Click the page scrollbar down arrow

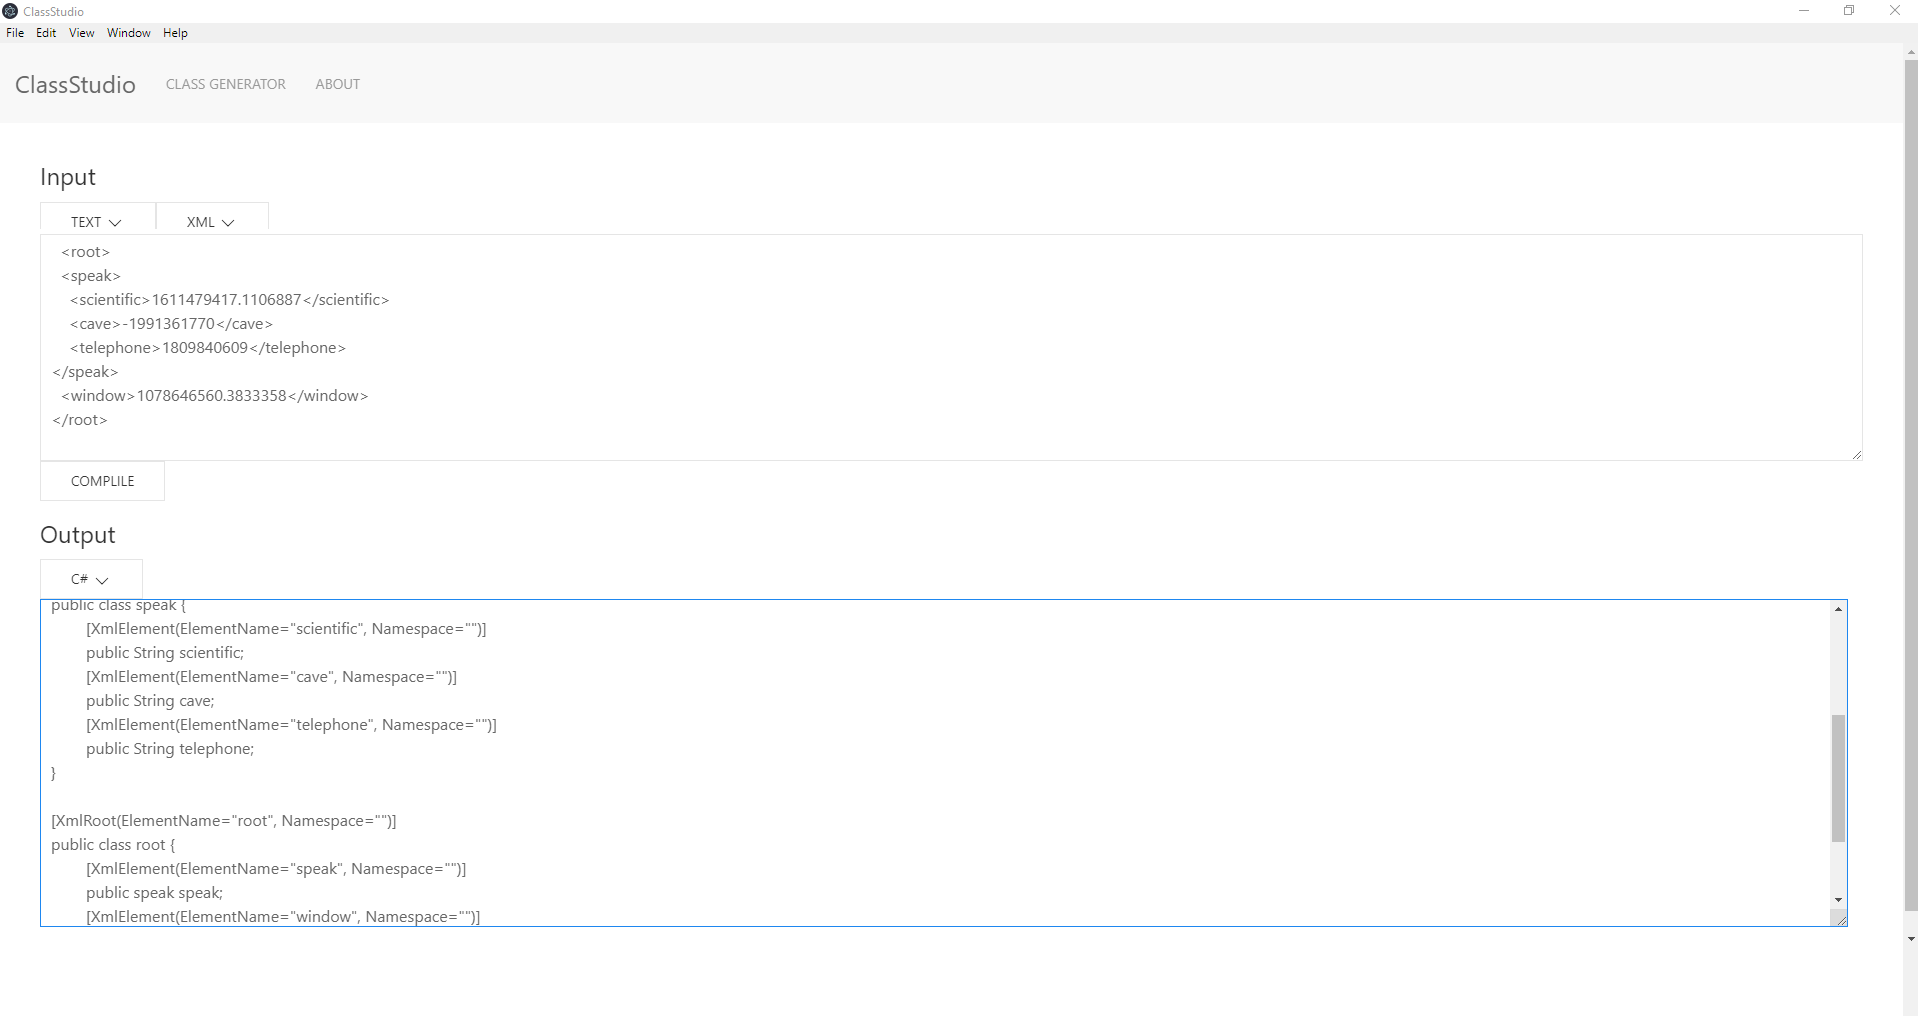pos(1911,939)
